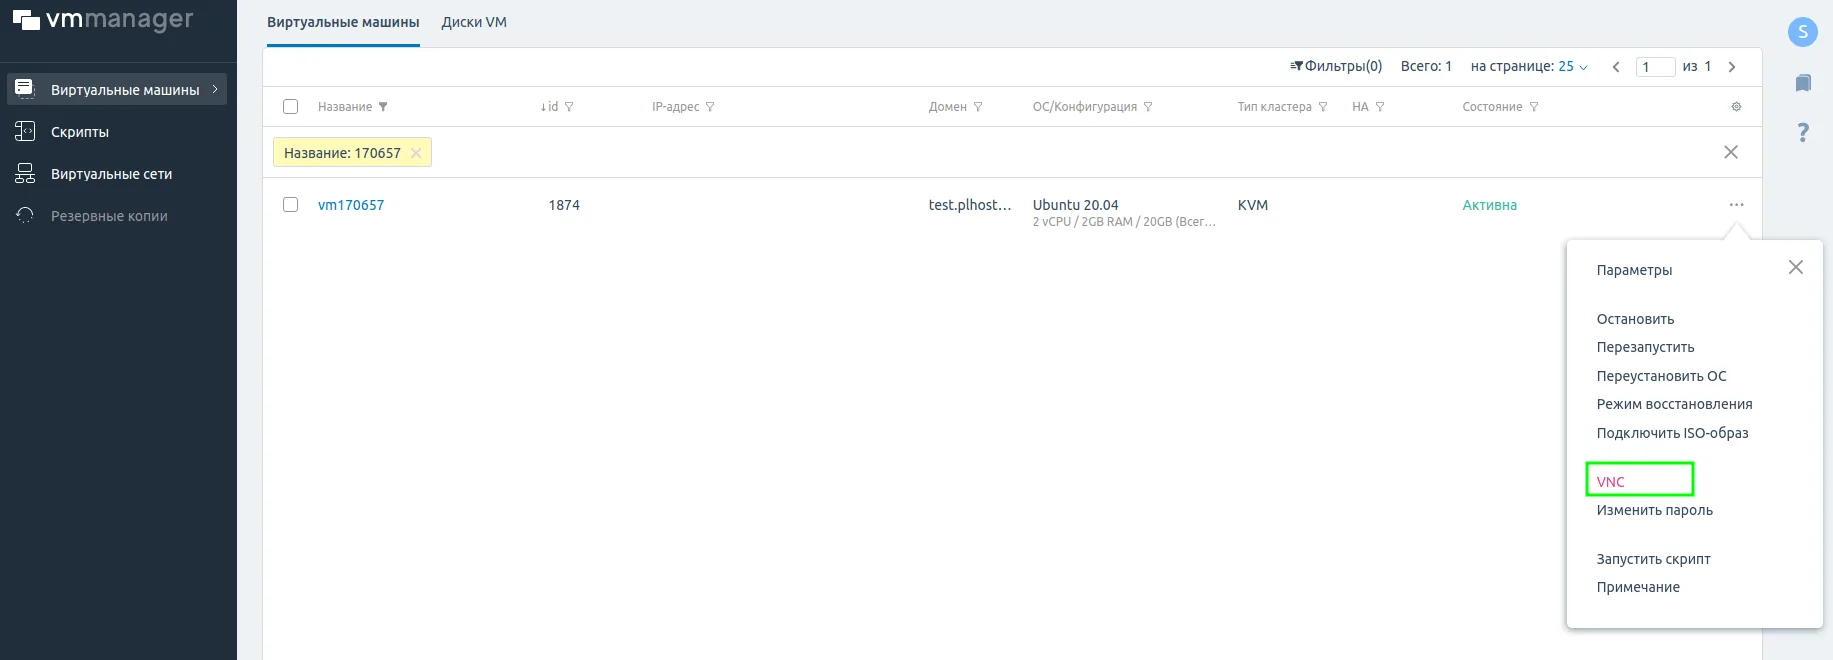The width and height of the screenshot is (1833, 660).
Task: Select the vm170657 row checkbox
Action: click(291, 205)
